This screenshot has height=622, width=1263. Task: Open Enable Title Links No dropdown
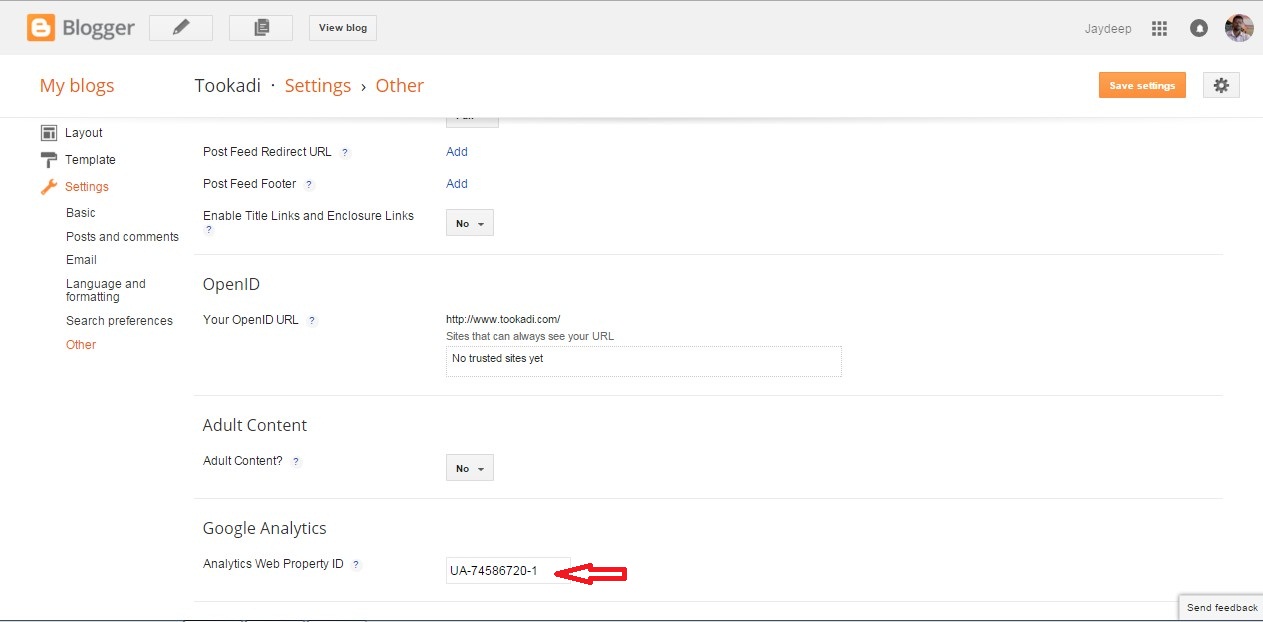470,223
